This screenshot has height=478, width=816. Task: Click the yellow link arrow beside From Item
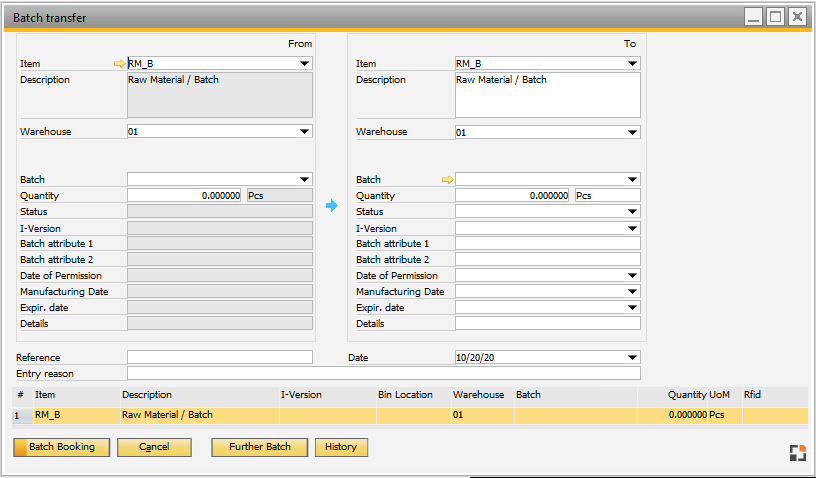click(x=120, y=63)
